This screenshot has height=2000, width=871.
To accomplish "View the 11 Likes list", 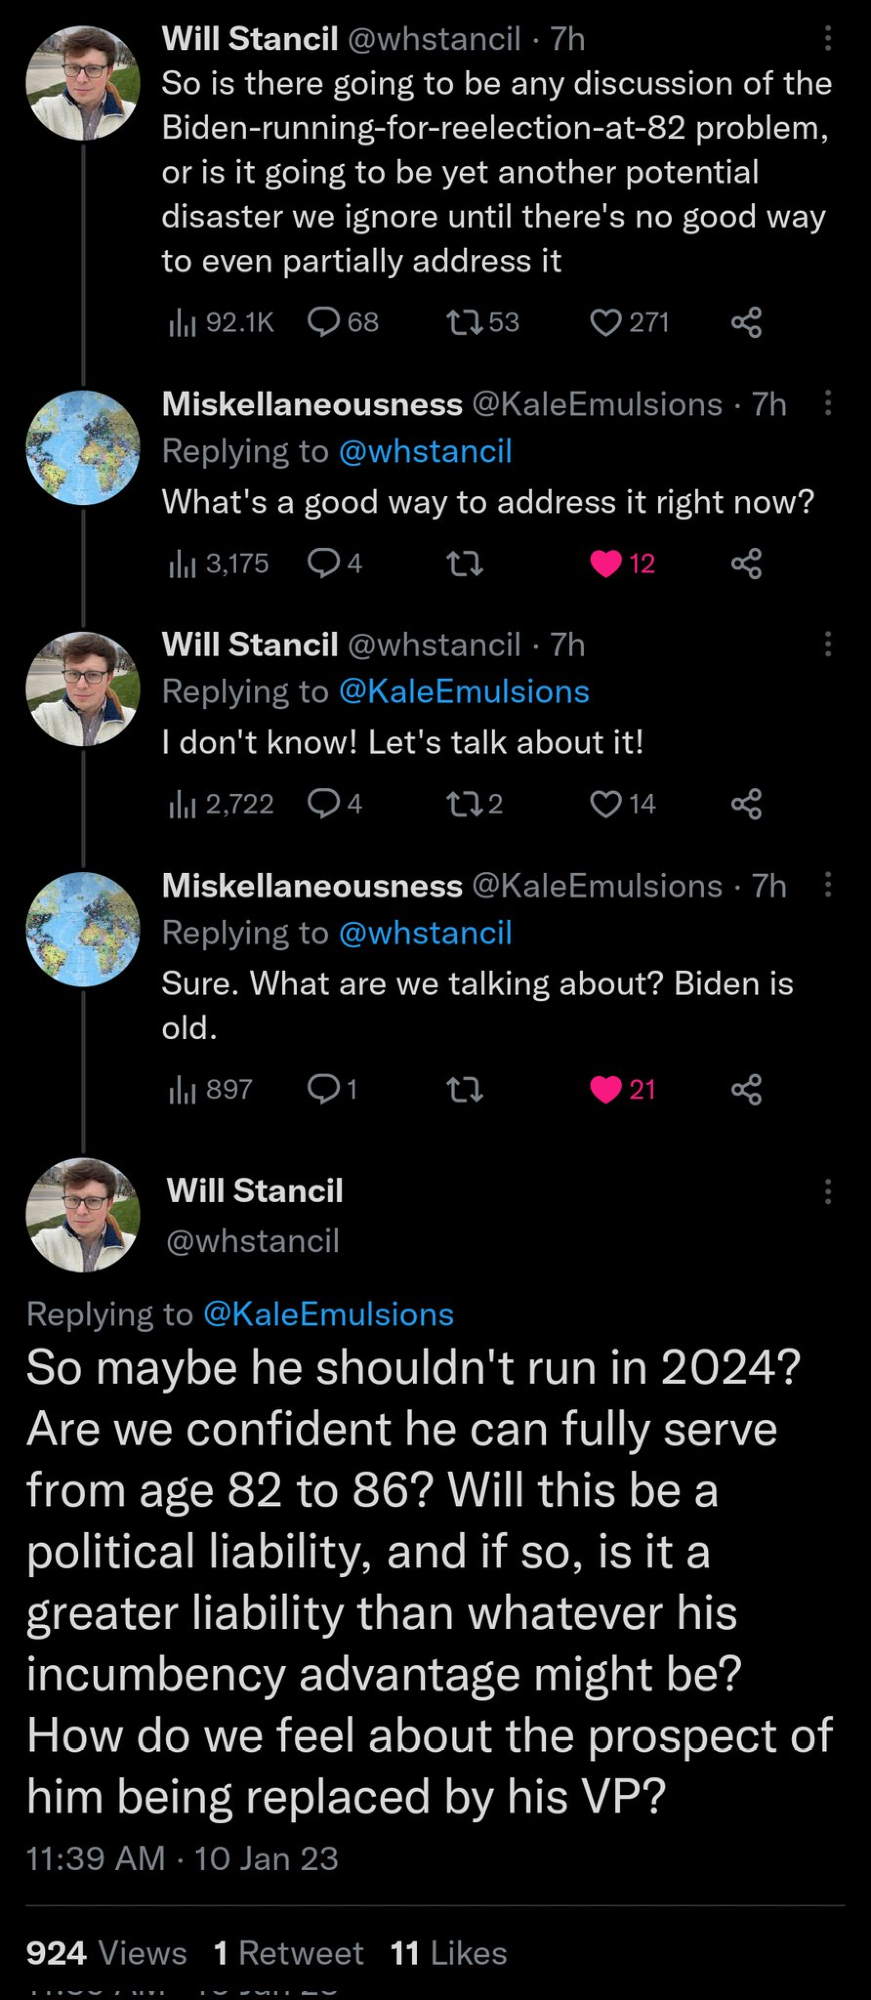I will pyautogui.click(x=449, y=1953).
